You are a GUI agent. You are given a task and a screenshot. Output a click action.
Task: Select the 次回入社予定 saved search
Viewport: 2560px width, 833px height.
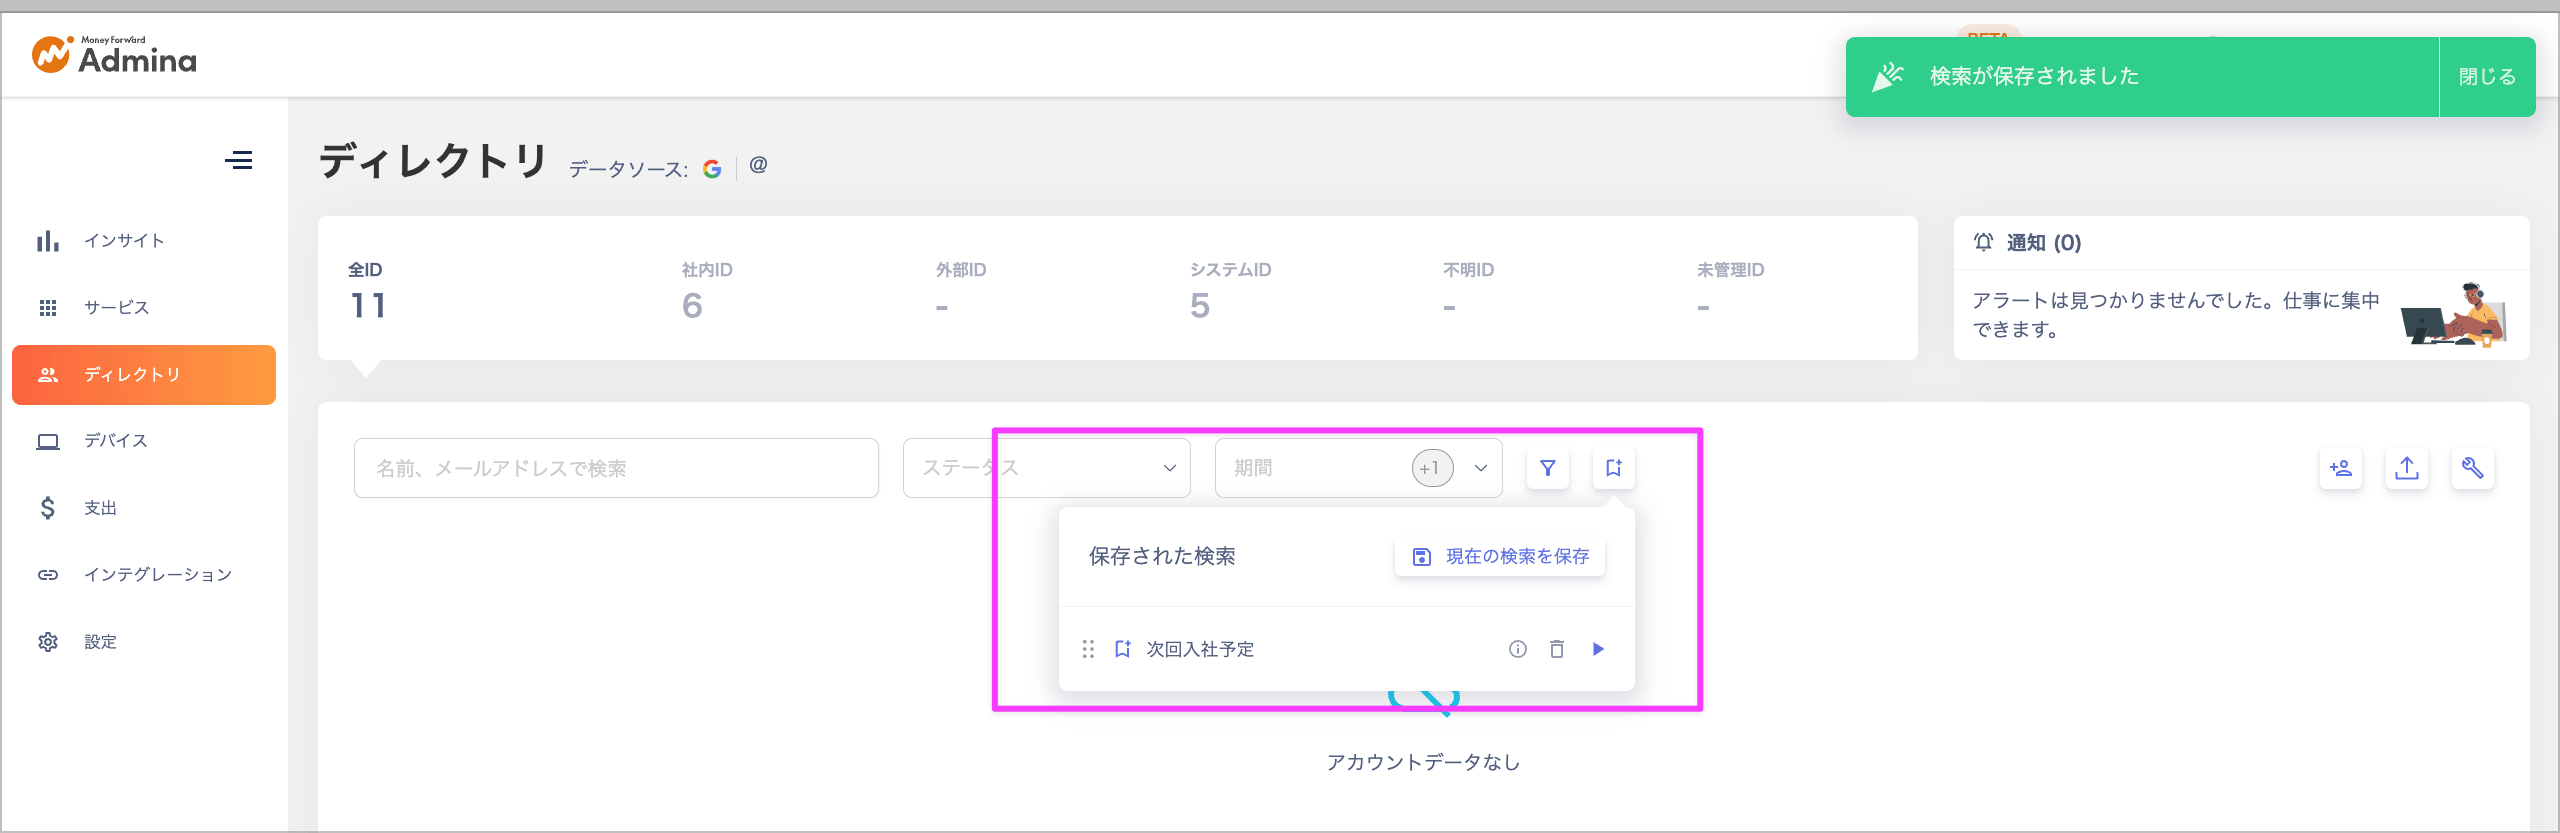(1200, 649)
